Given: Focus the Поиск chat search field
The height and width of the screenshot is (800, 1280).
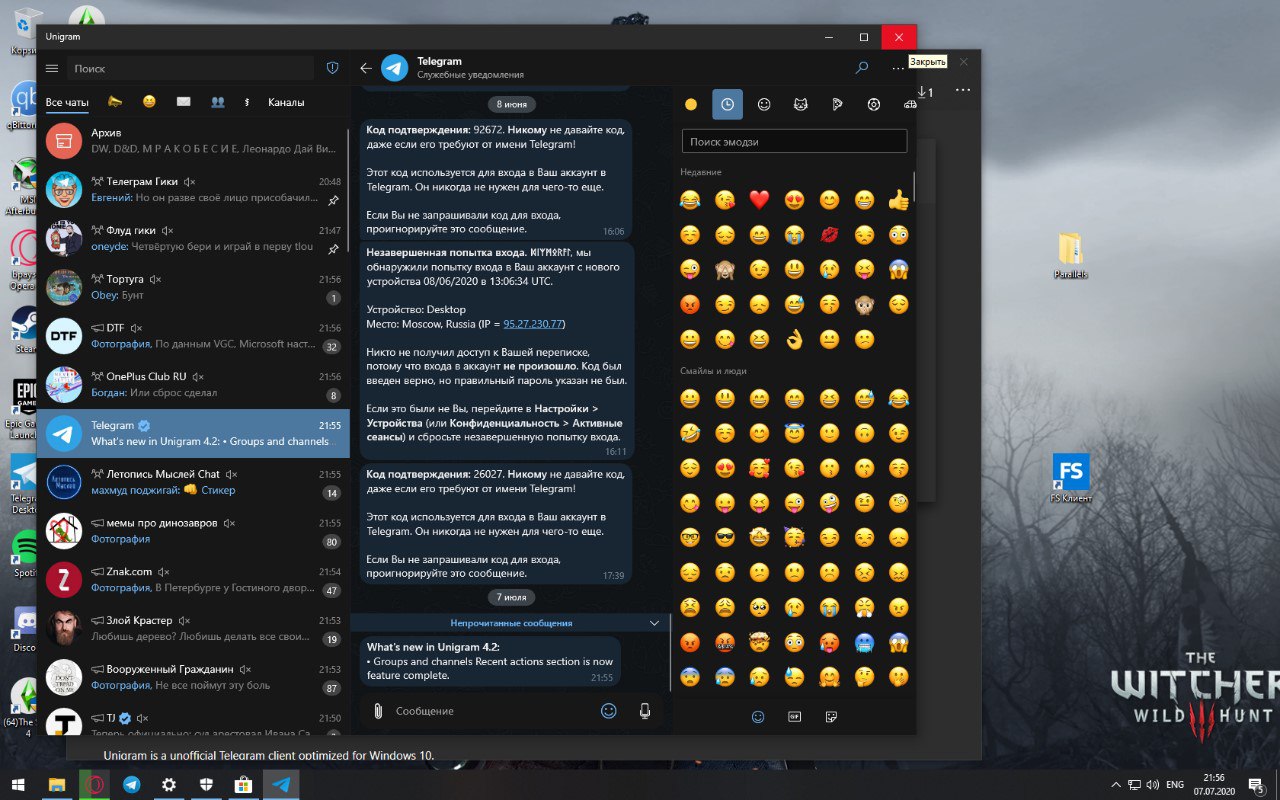Looking at the screenshot, I should [x=191, y=68].
